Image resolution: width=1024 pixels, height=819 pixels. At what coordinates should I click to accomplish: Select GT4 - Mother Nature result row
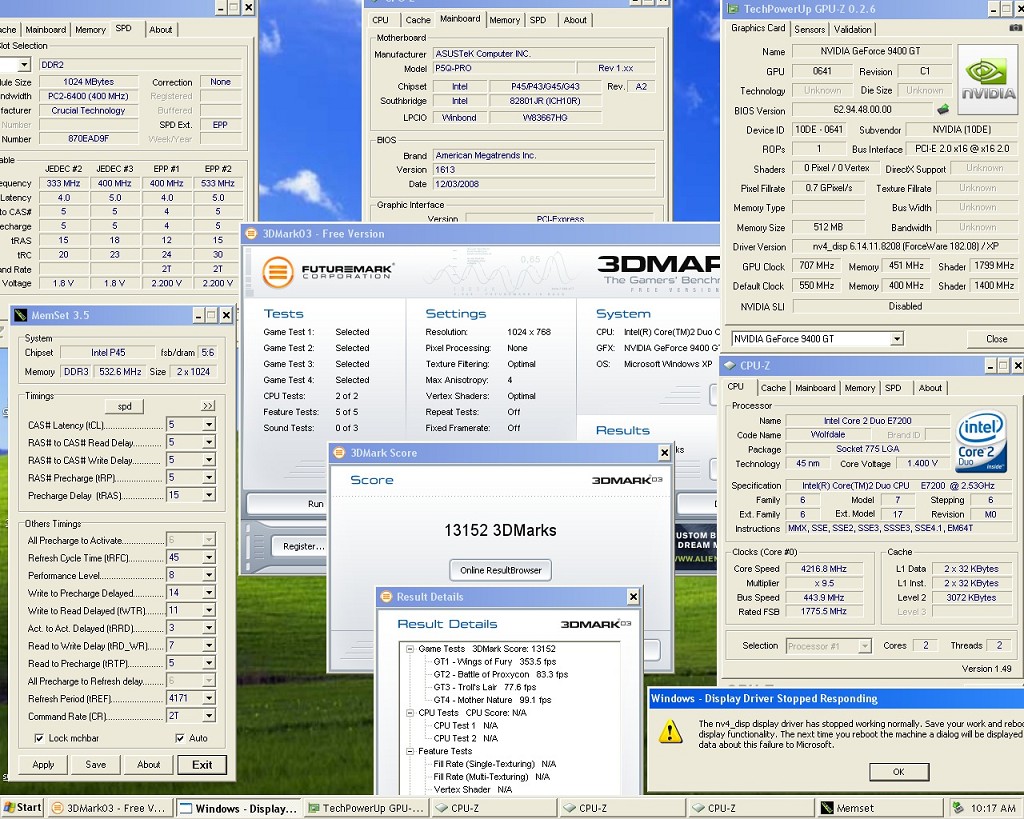(x=492, y=700)
